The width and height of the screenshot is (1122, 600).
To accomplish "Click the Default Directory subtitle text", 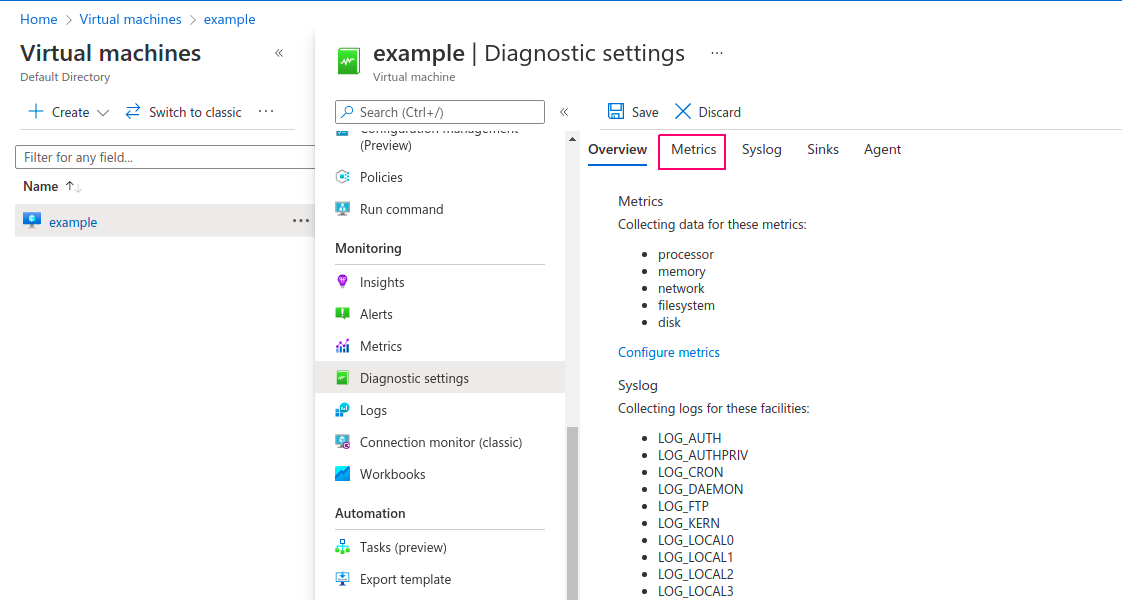I will pyautogui.click(x=65, y=77).
